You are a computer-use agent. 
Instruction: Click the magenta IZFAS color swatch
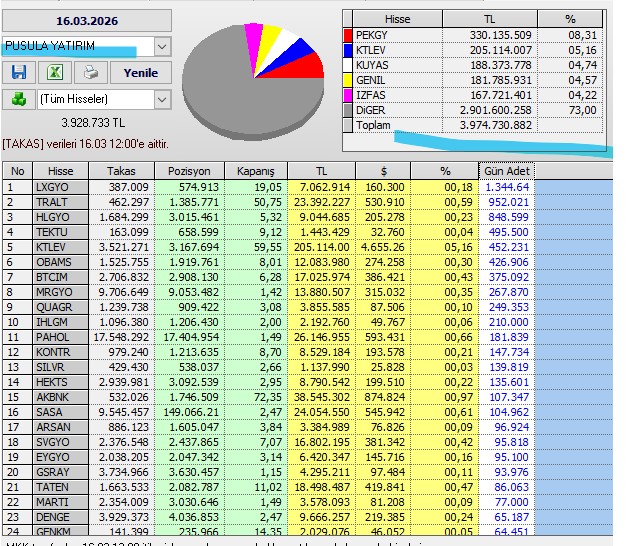(x=348, y=95)
